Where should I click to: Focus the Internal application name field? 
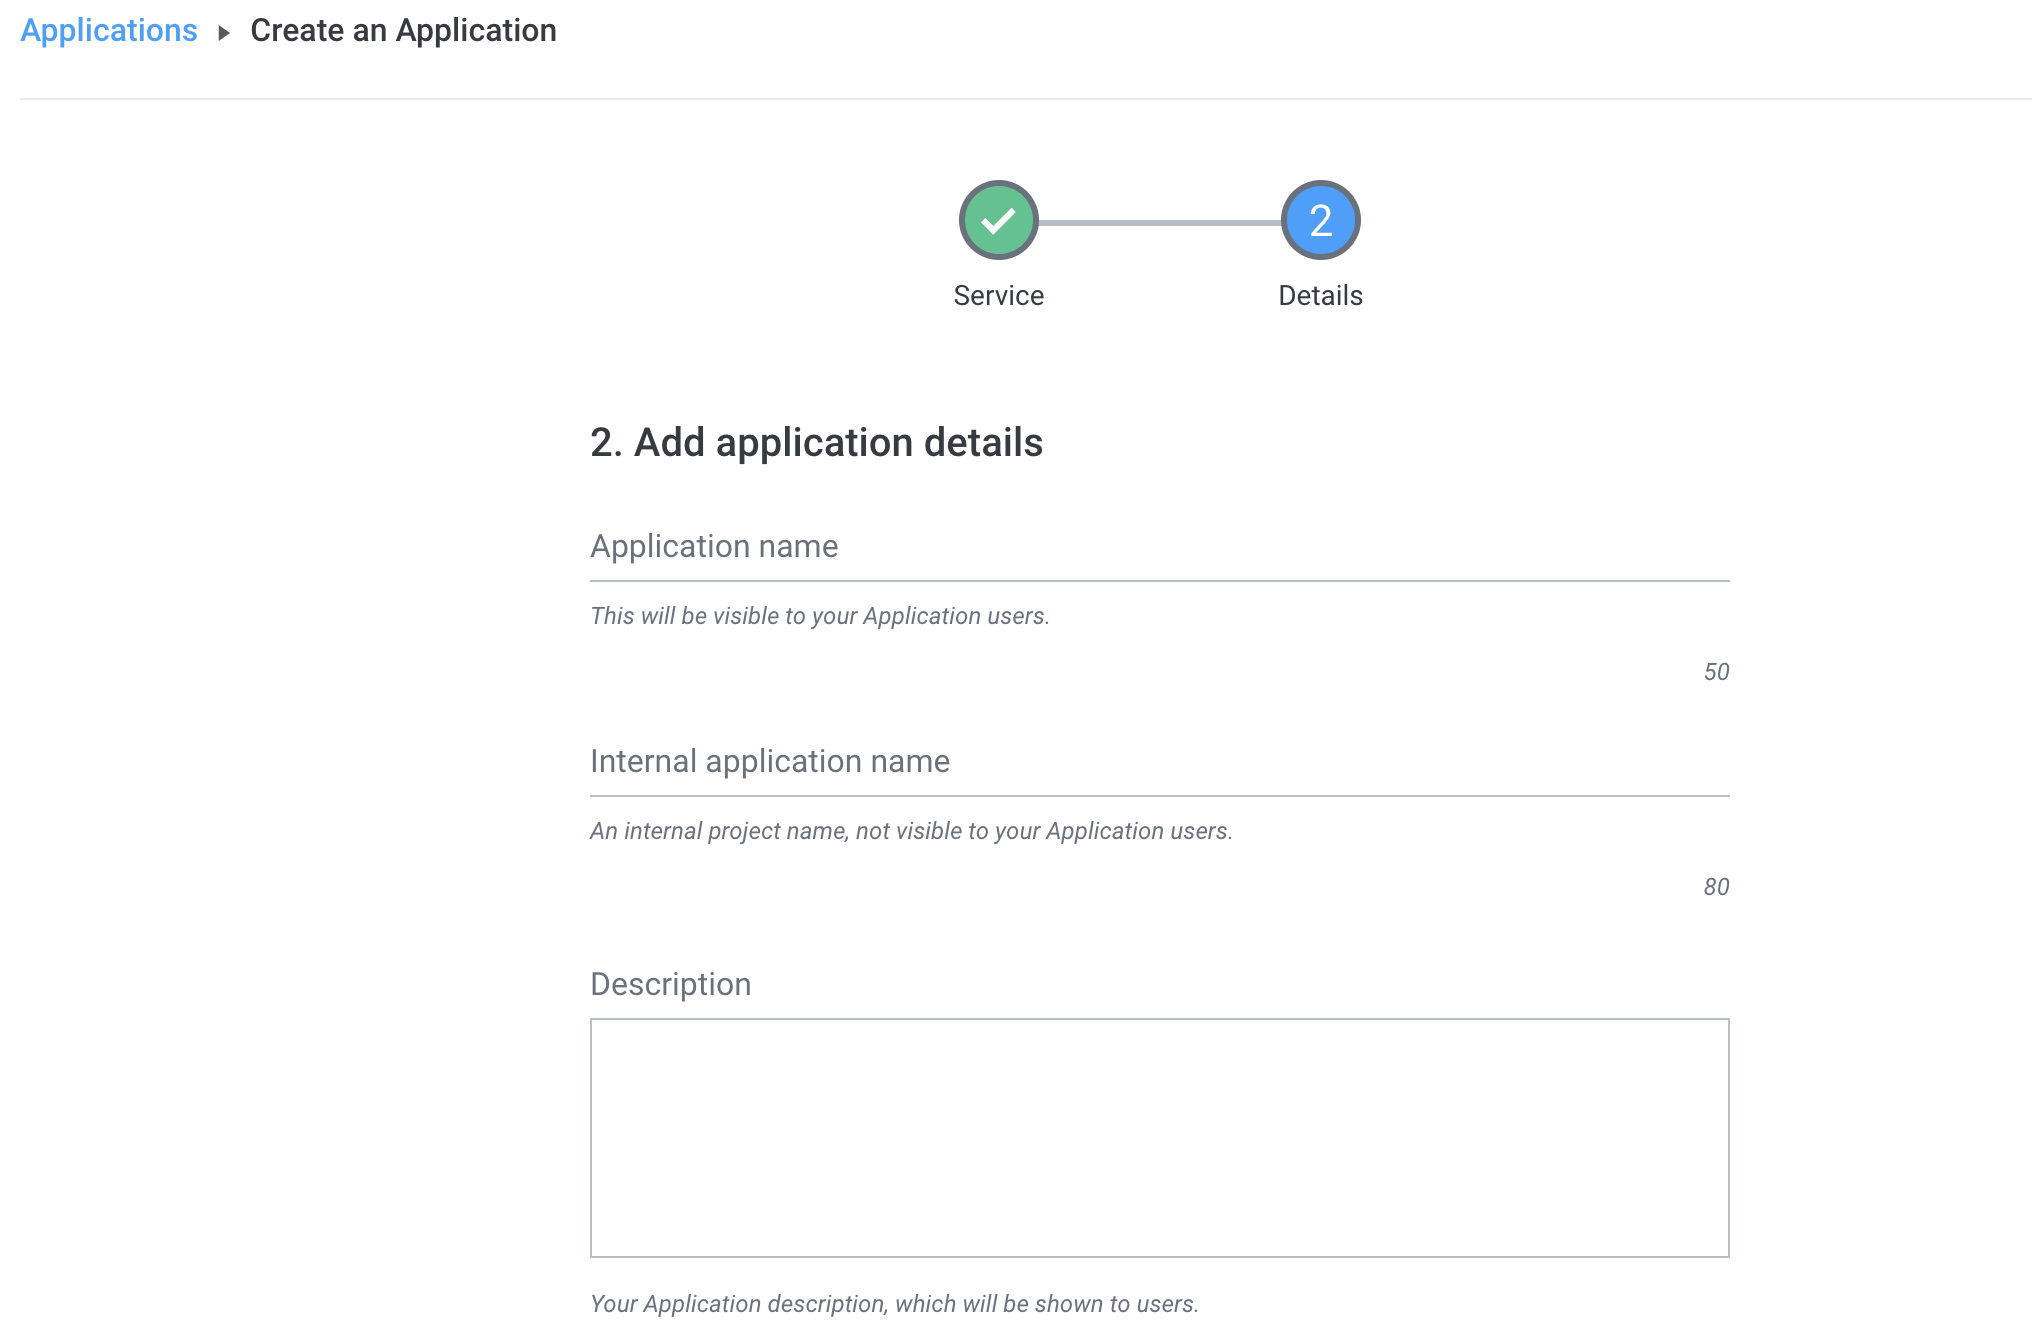point(1159,762)
